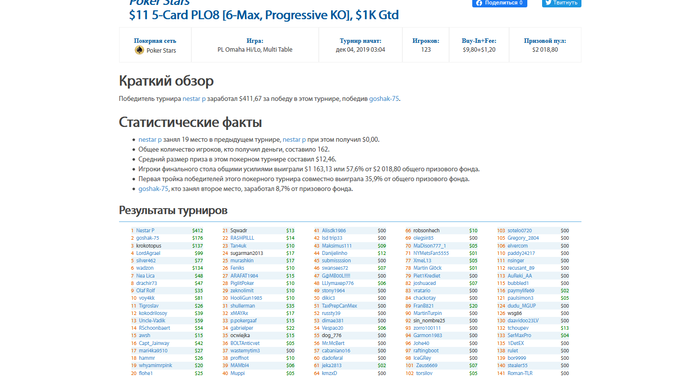The height and width of the screenshot is (376, 700).
Task: Open Roman-TLR profile at rank 141
Action: tap(520, 373)
